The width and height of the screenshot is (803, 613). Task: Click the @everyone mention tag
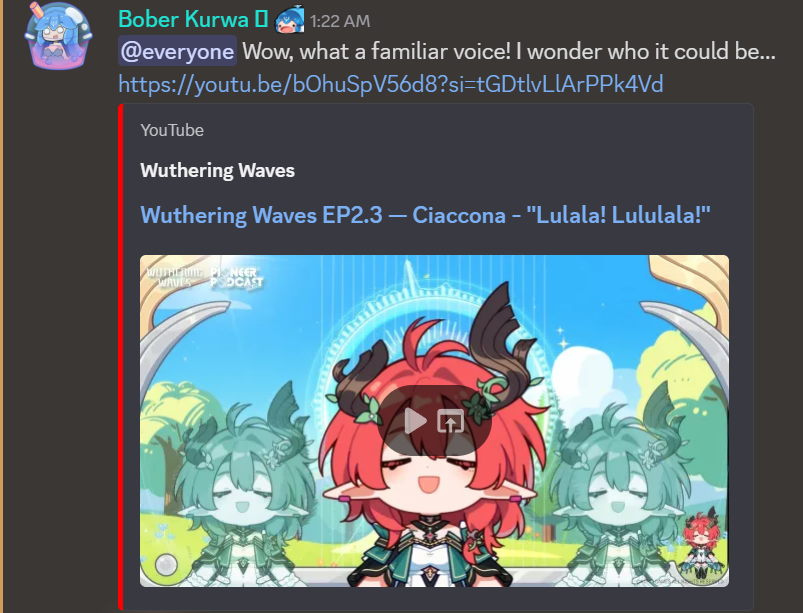[x=177, y=51]
